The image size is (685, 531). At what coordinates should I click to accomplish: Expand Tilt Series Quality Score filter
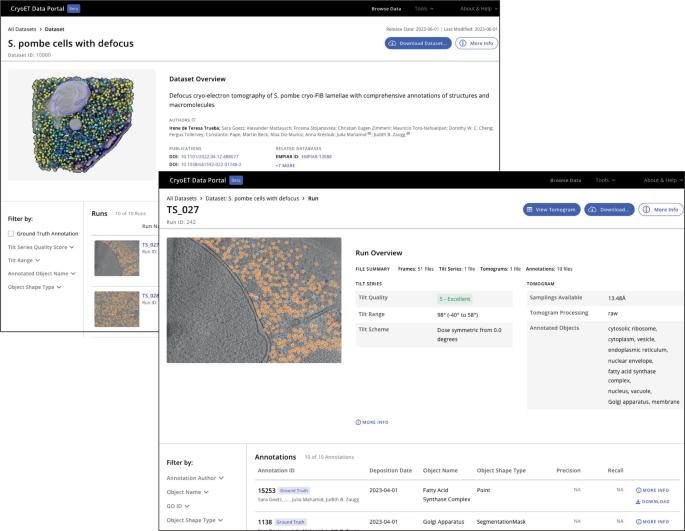(41, 247)
